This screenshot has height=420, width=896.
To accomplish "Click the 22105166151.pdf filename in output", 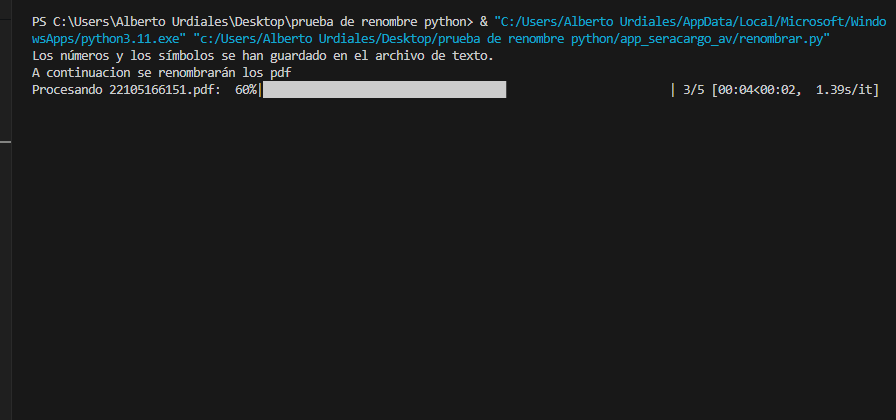I will click(x=162, y=90).
